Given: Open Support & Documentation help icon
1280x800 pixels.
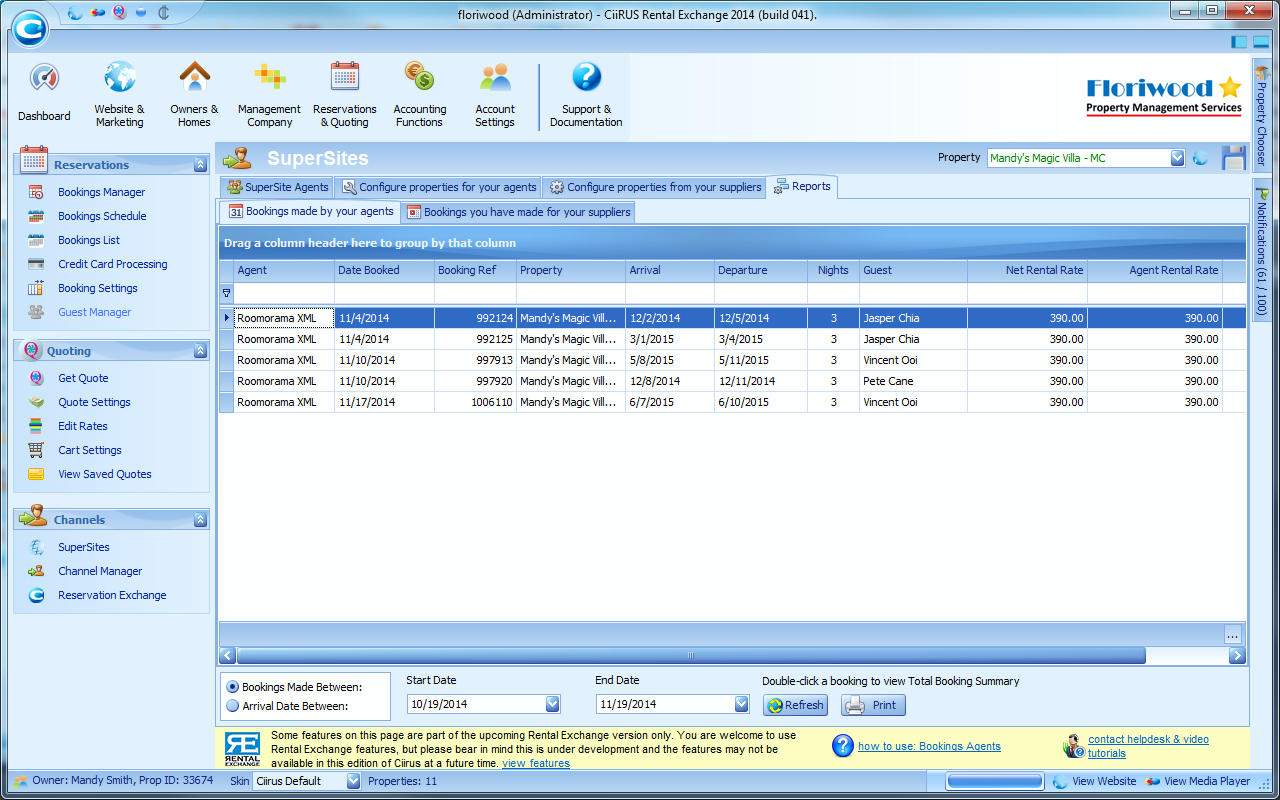Looking at the screenshot, I should point(586,77).
